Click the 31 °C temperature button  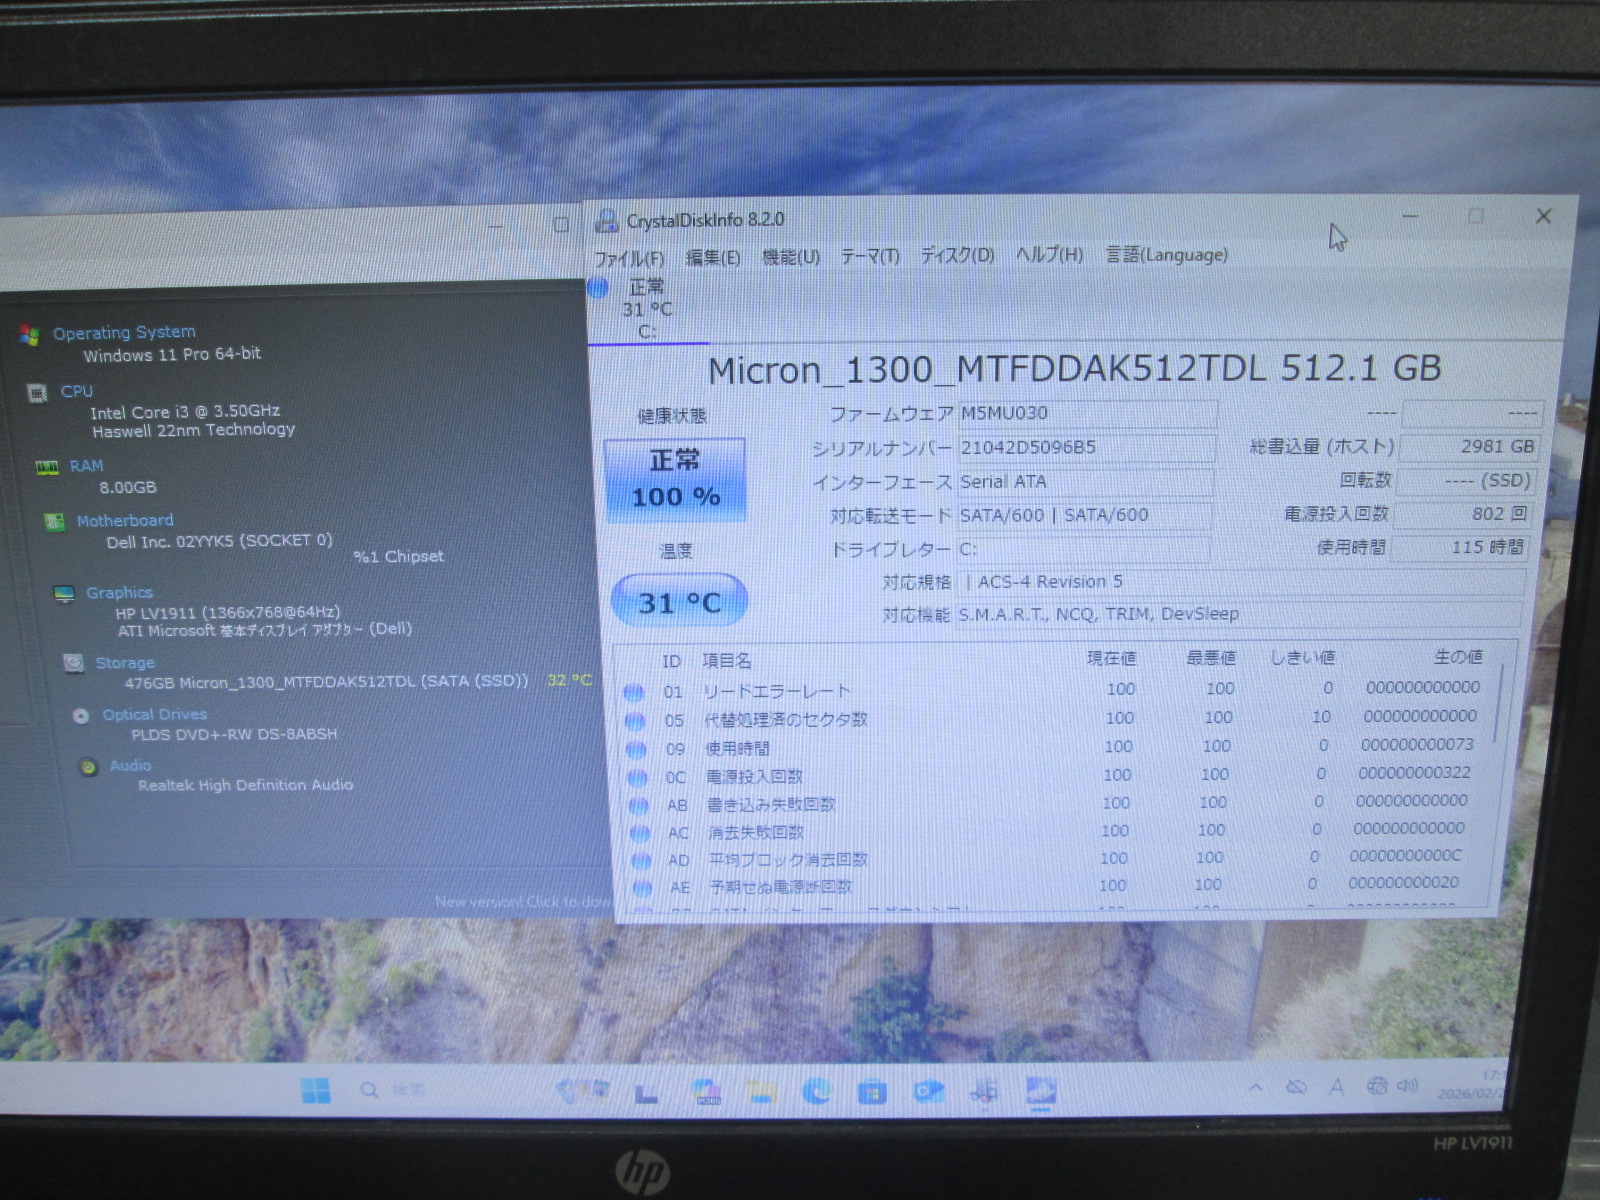coord(679,602)
